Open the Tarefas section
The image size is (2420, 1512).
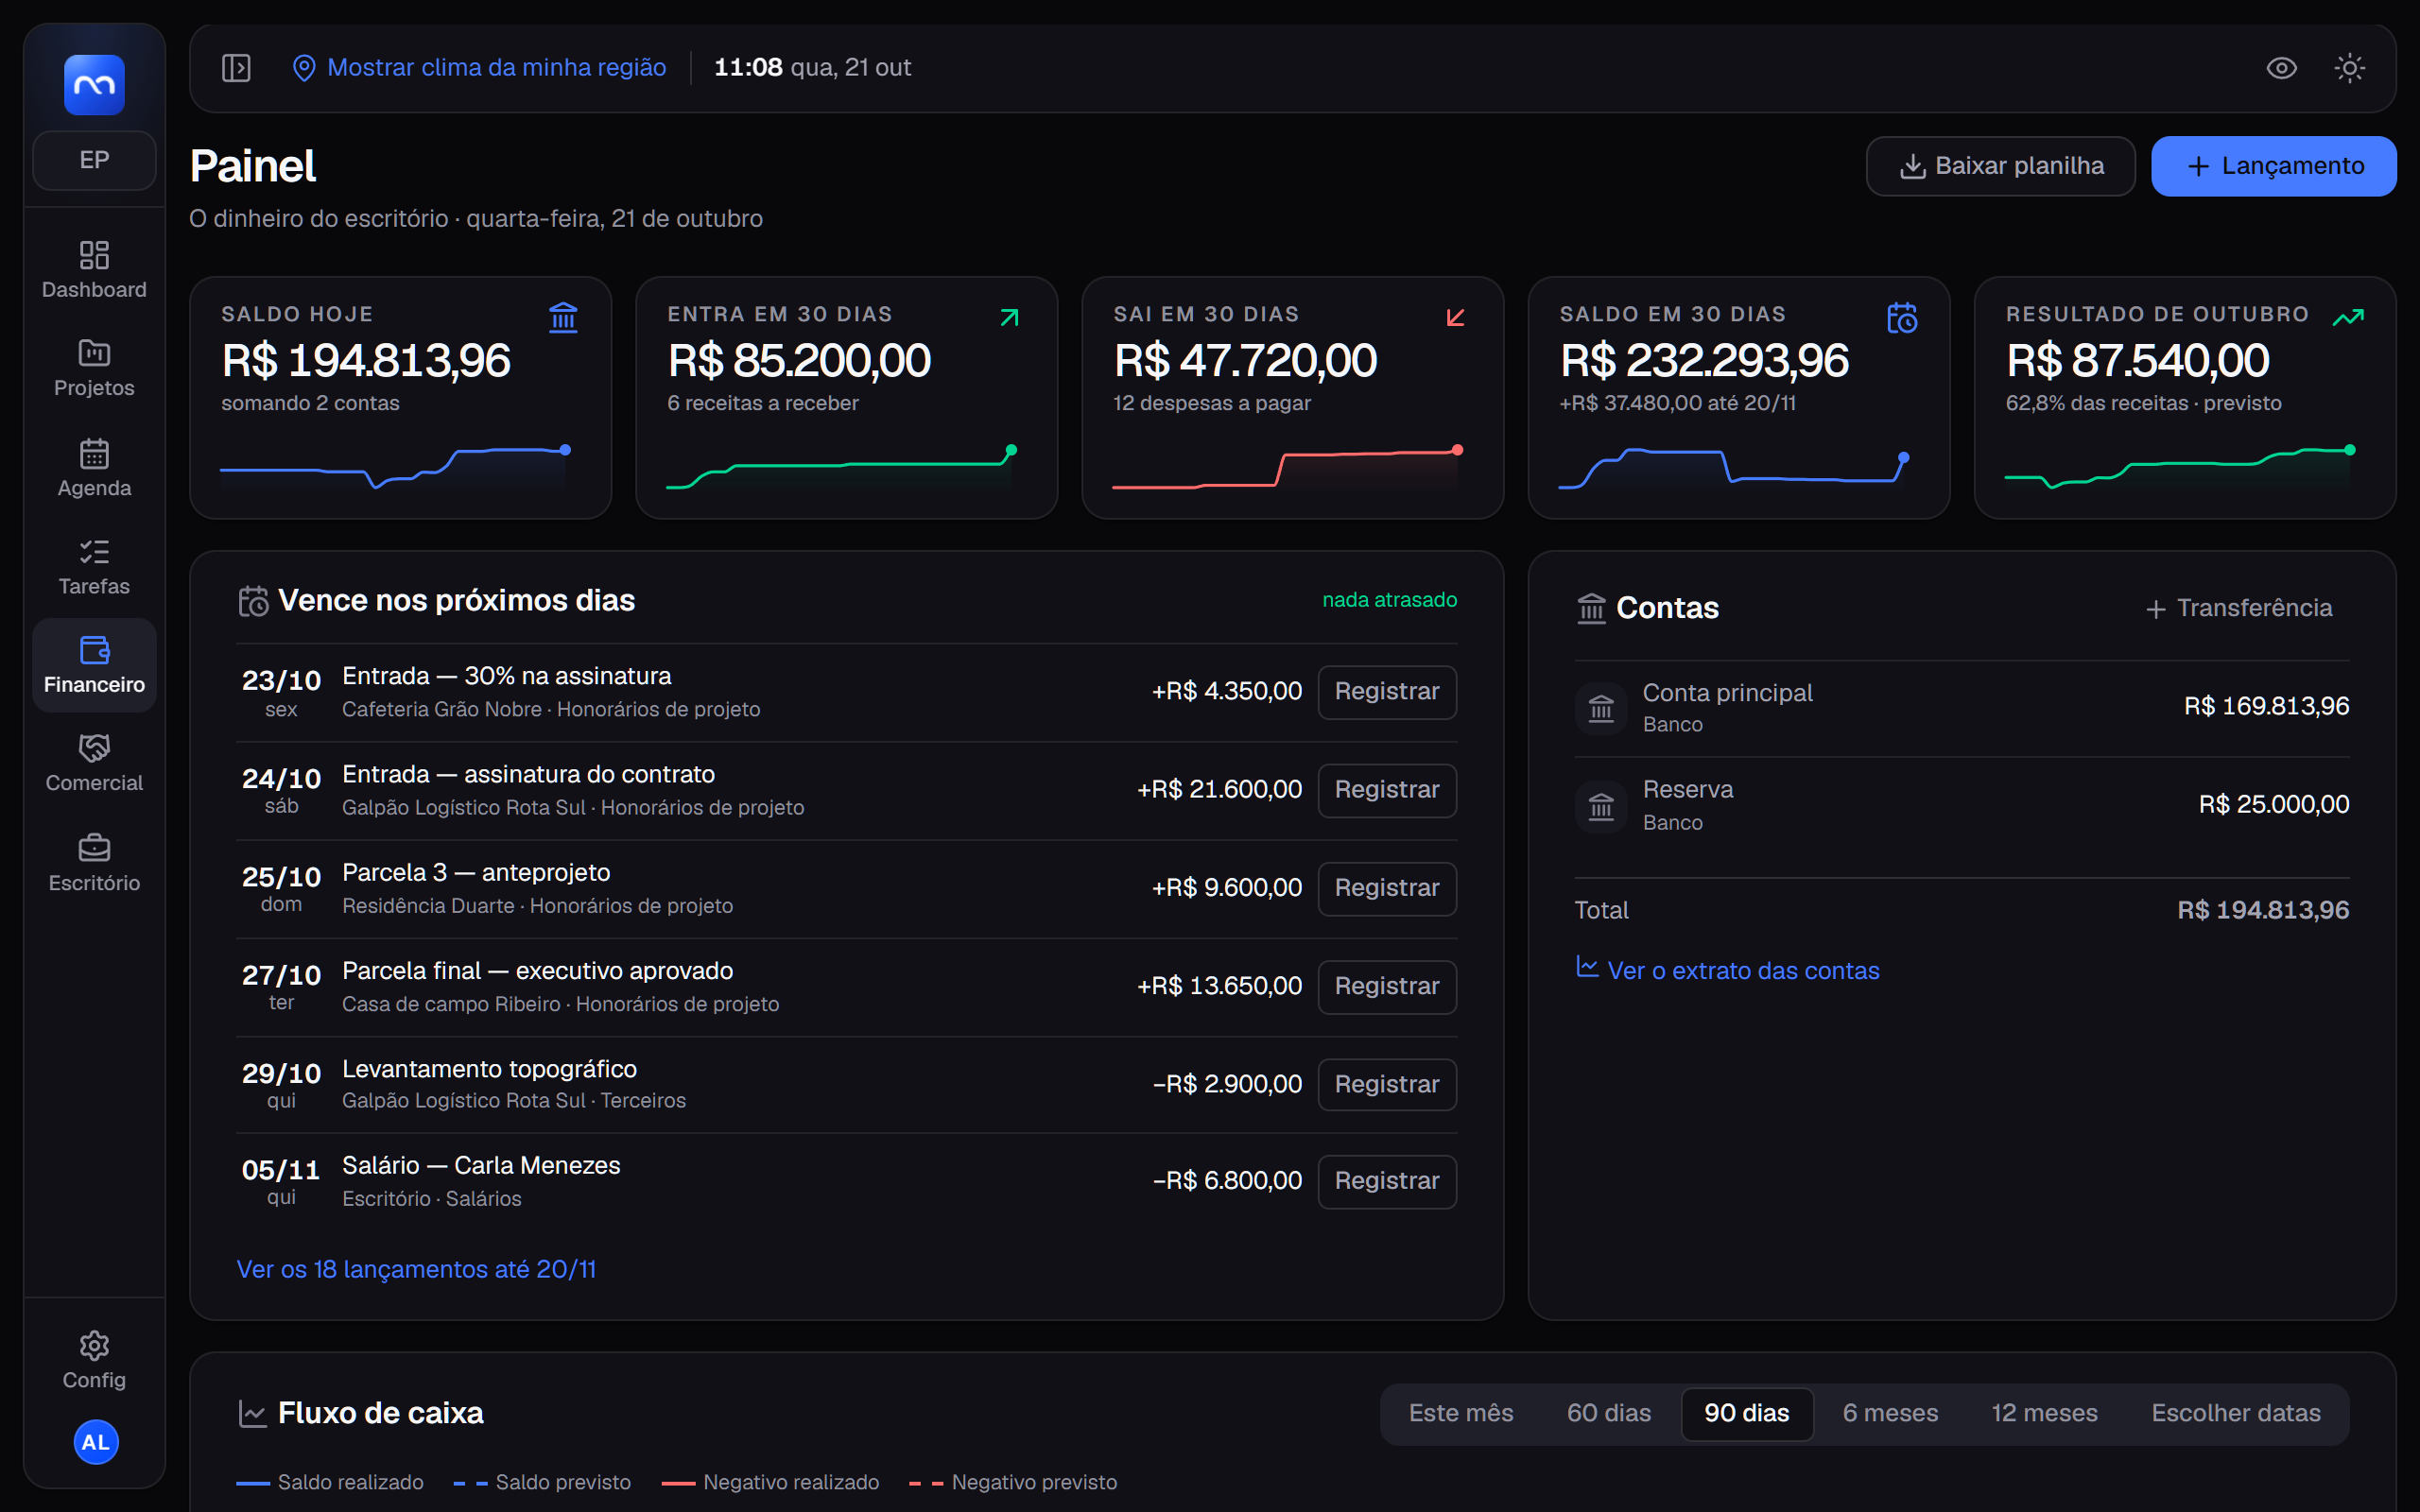click(x=94, y=566)
